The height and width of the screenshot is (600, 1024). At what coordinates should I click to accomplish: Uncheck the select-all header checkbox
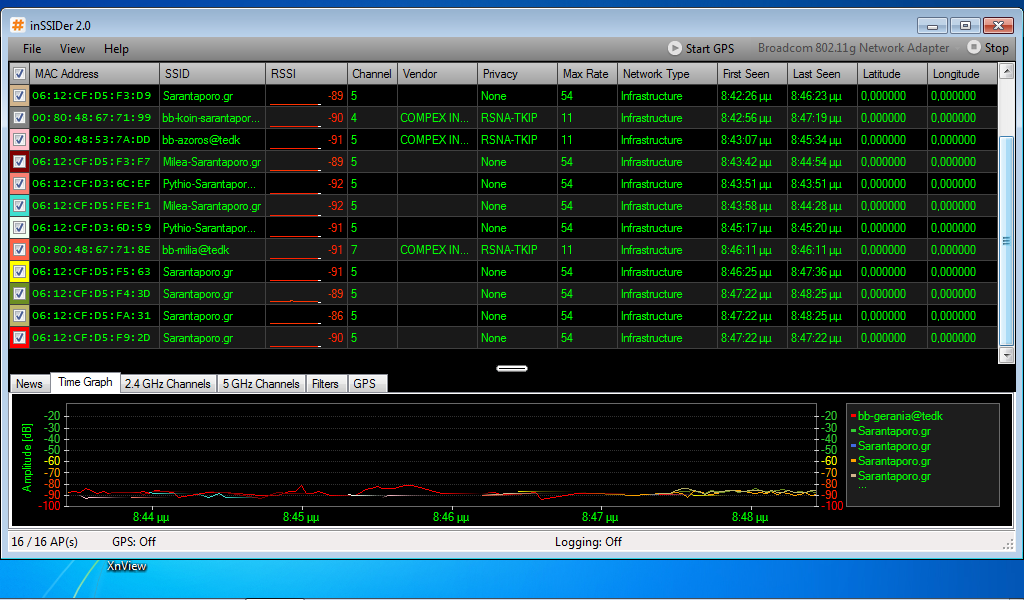(19, 74)
